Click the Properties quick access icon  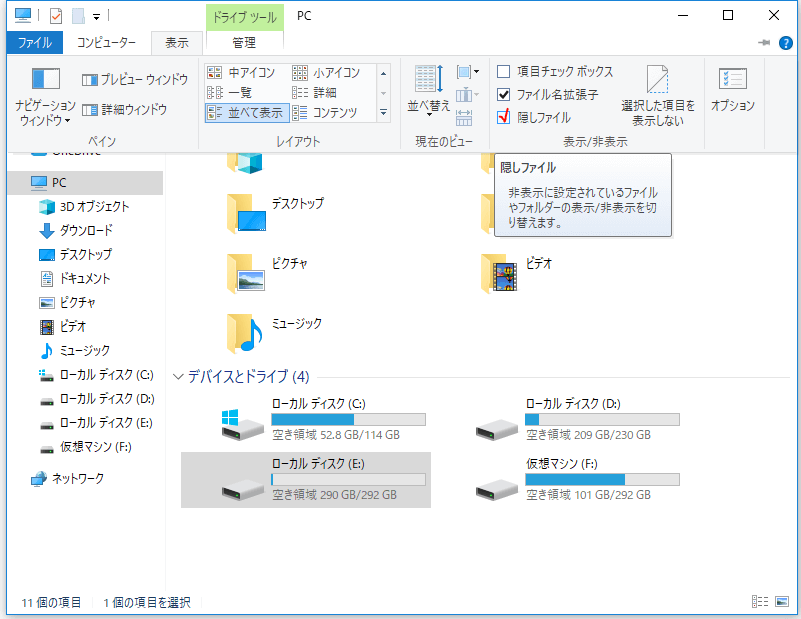coord(56,16)
